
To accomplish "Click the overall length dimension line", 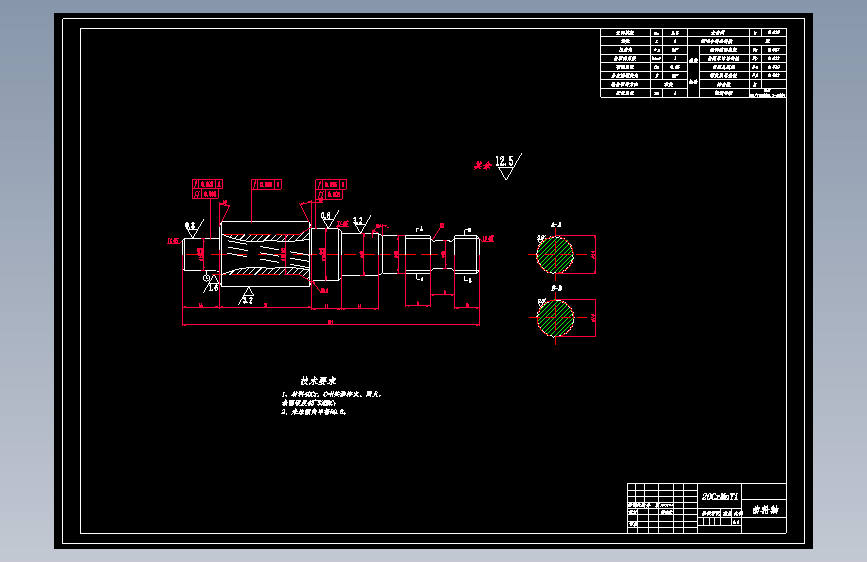I will [x=331, y=324].
